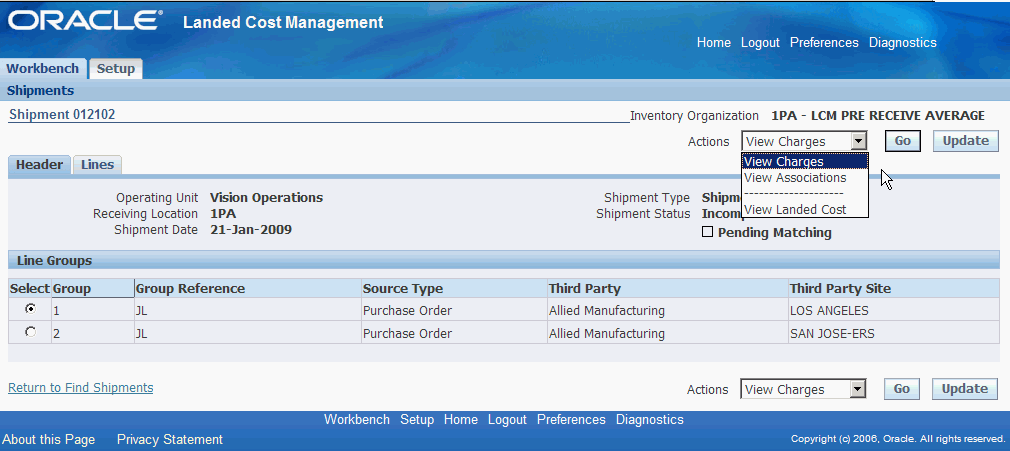Image resolution: width=1010 pixels, height=451 pixels.
Task: Choose View Landed Cost option
Action: [x=805, y=209]
